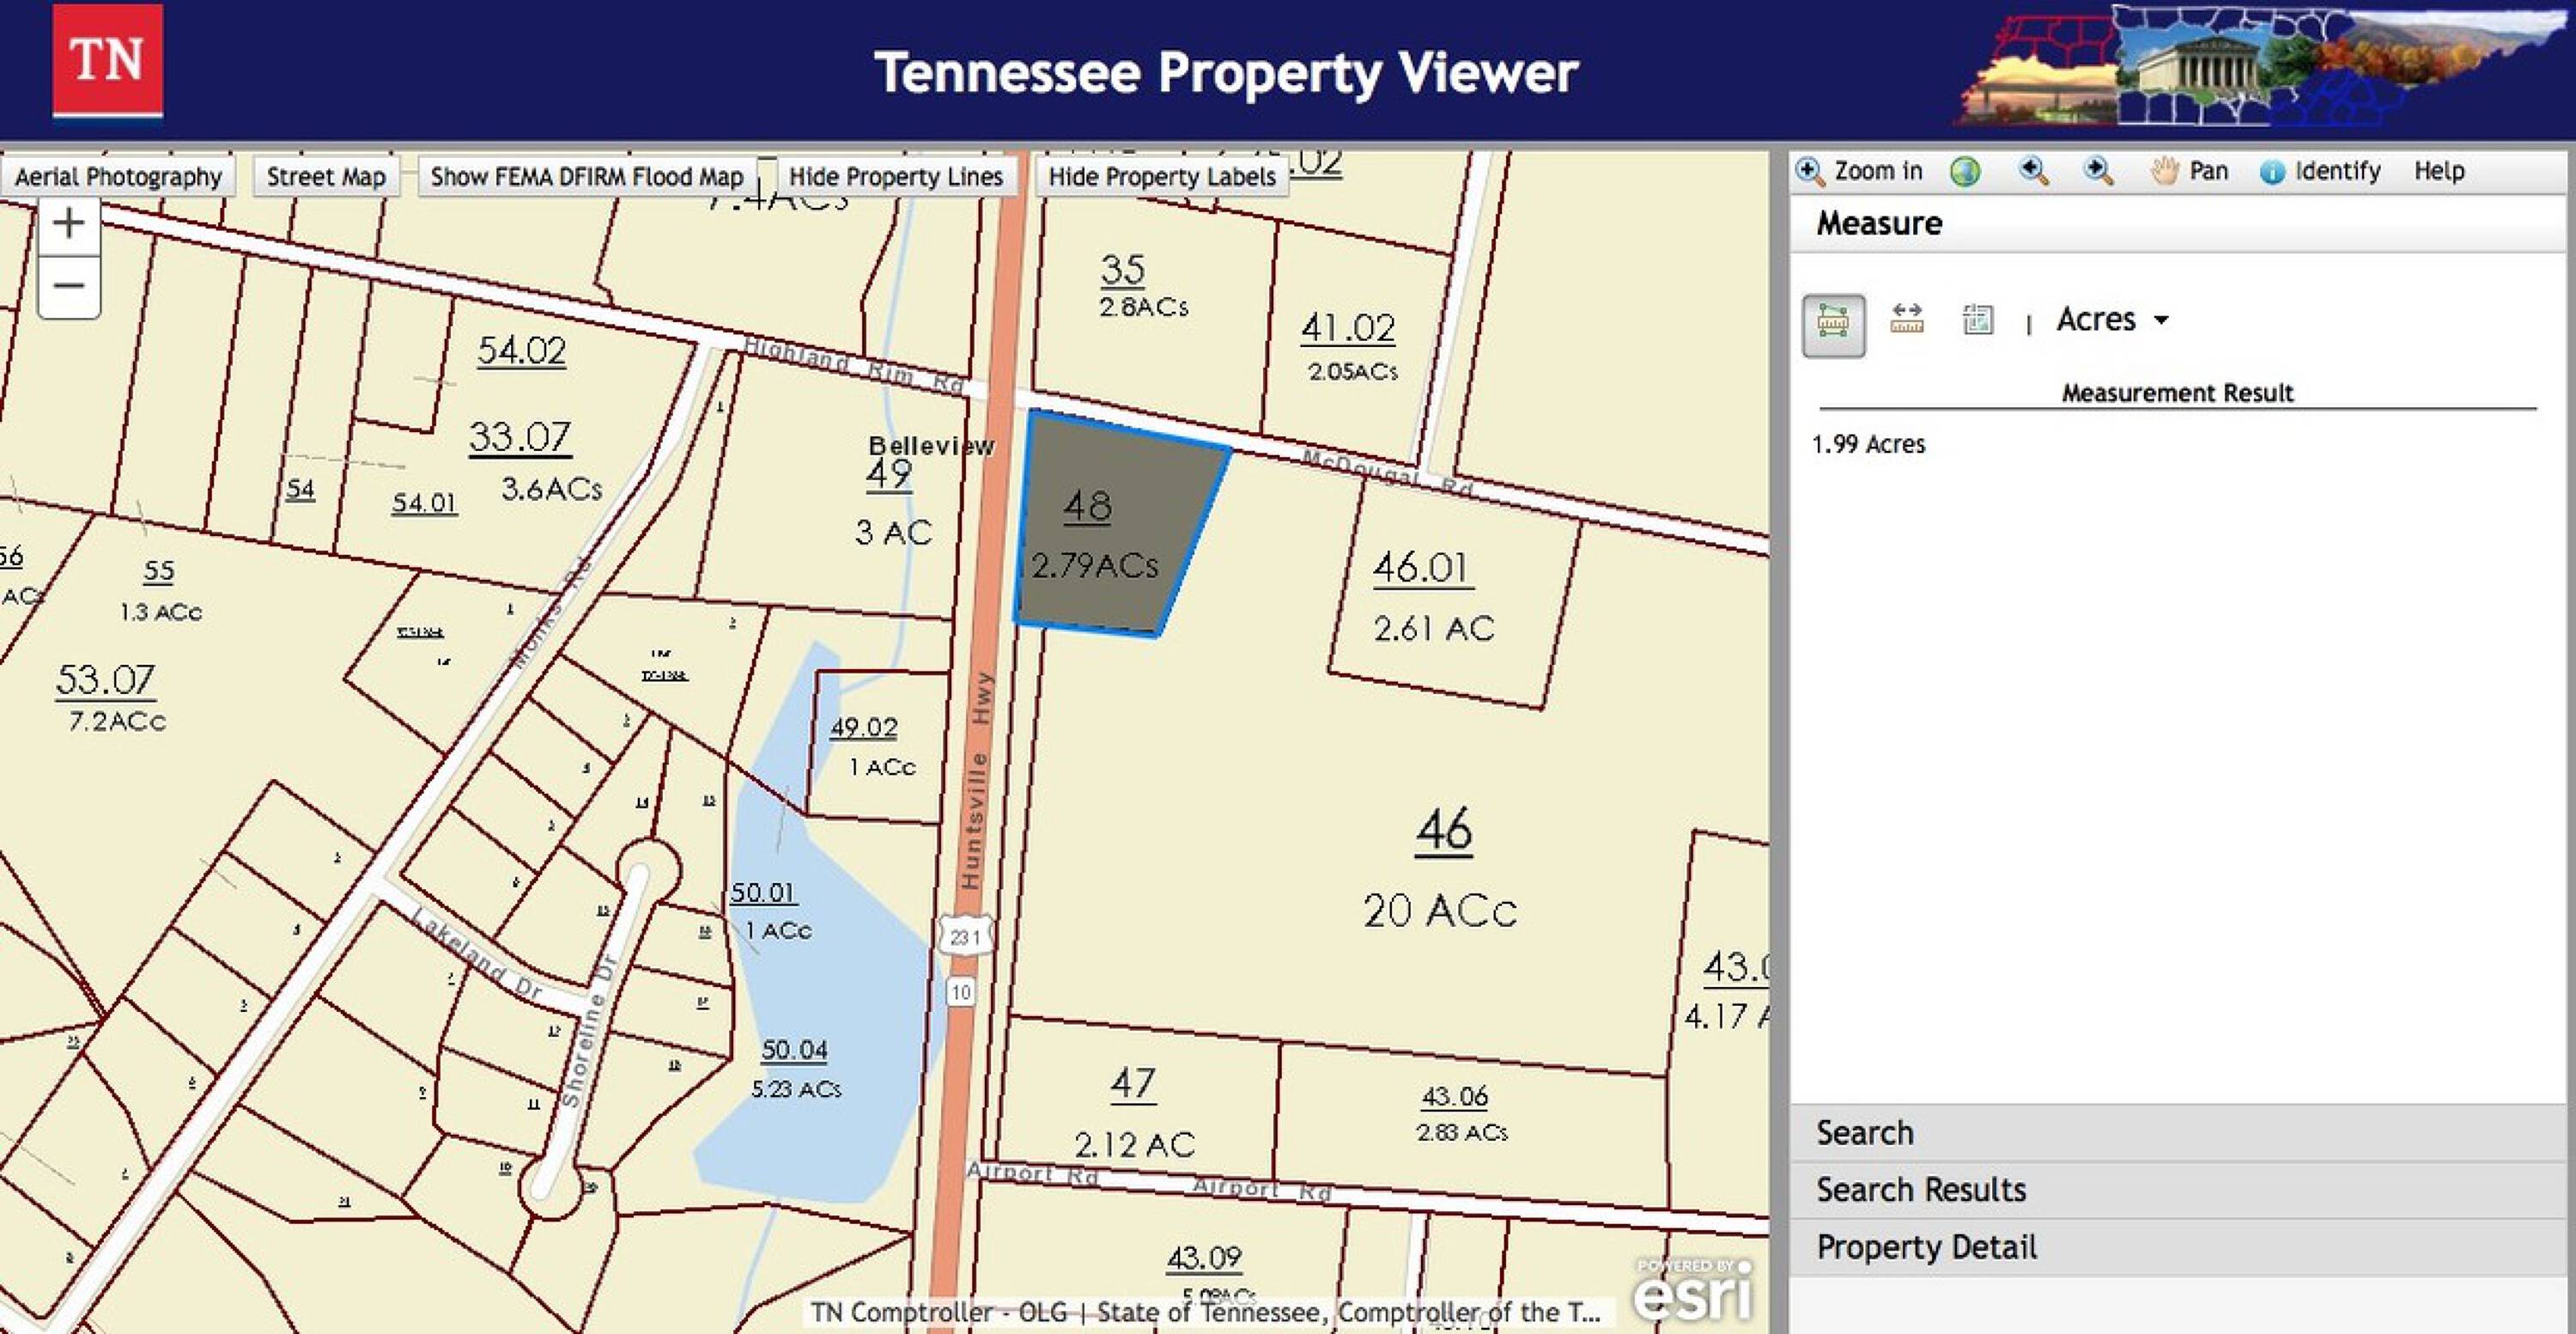Open the Help menu item
2576x1334 pixels.
[2438, 172]
